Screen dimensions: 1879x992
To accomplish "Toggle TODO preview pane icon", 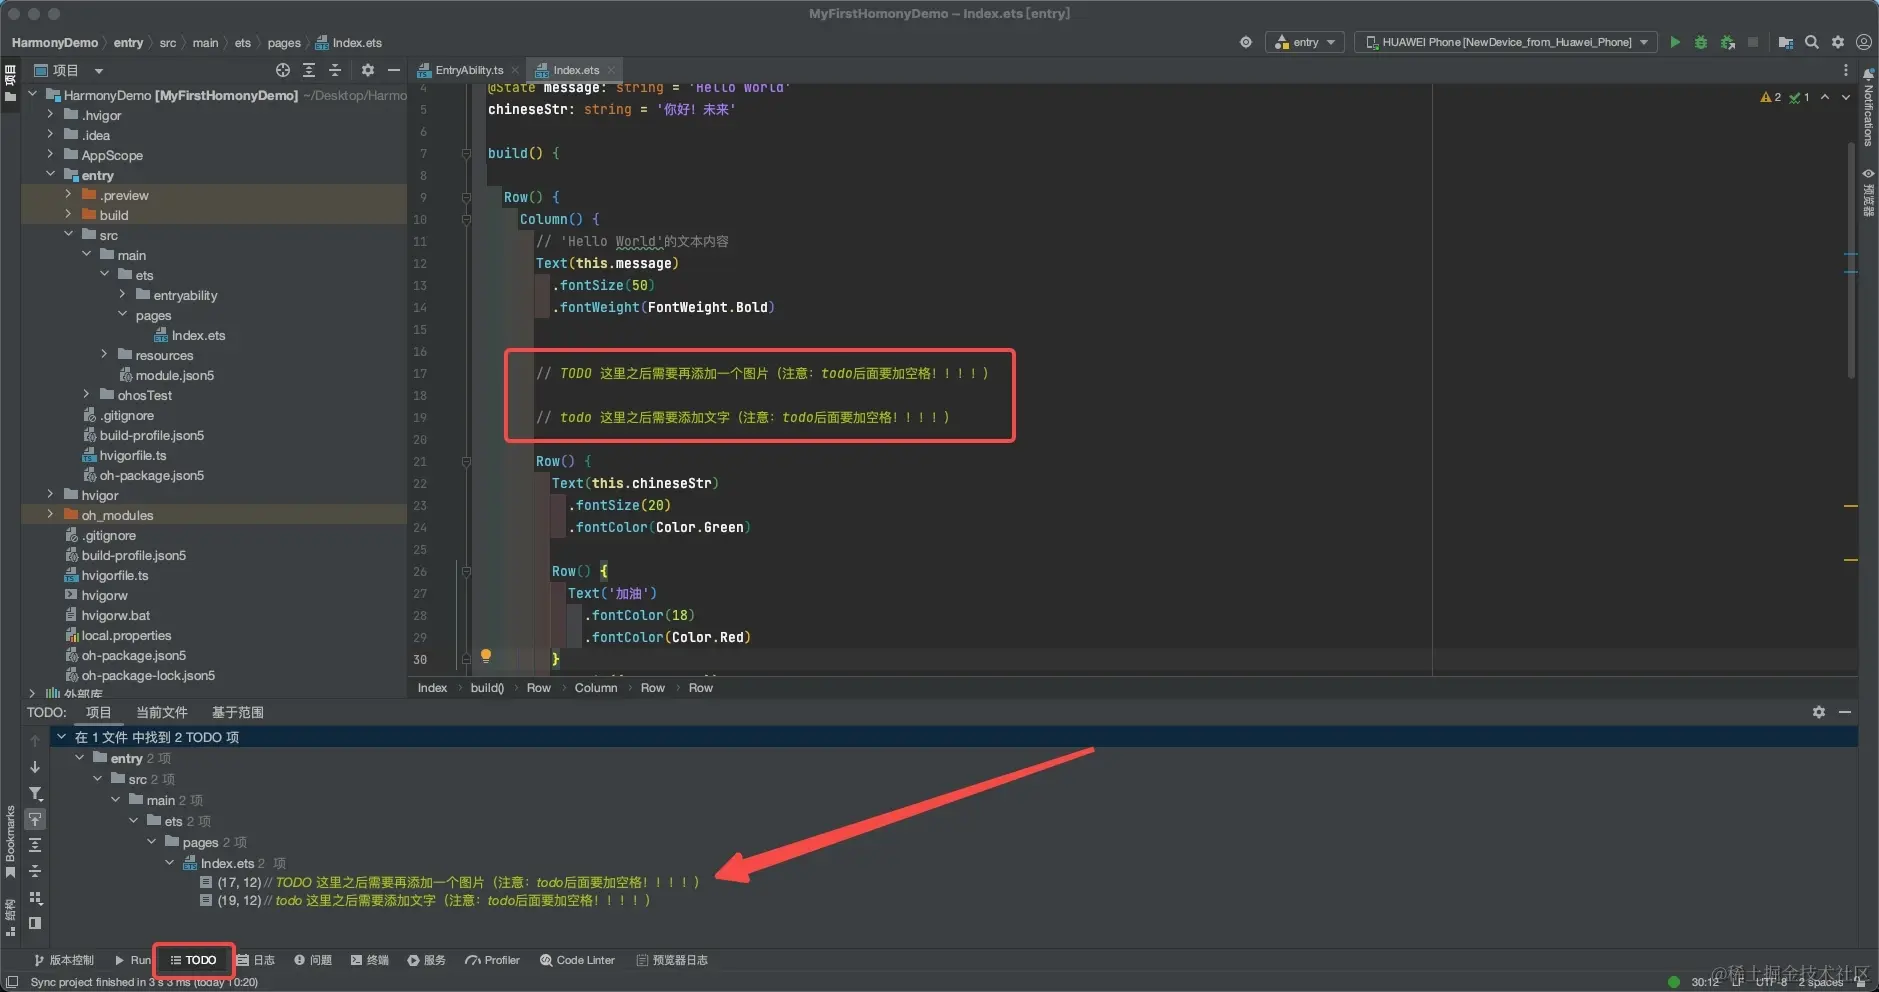I will 35,923.
